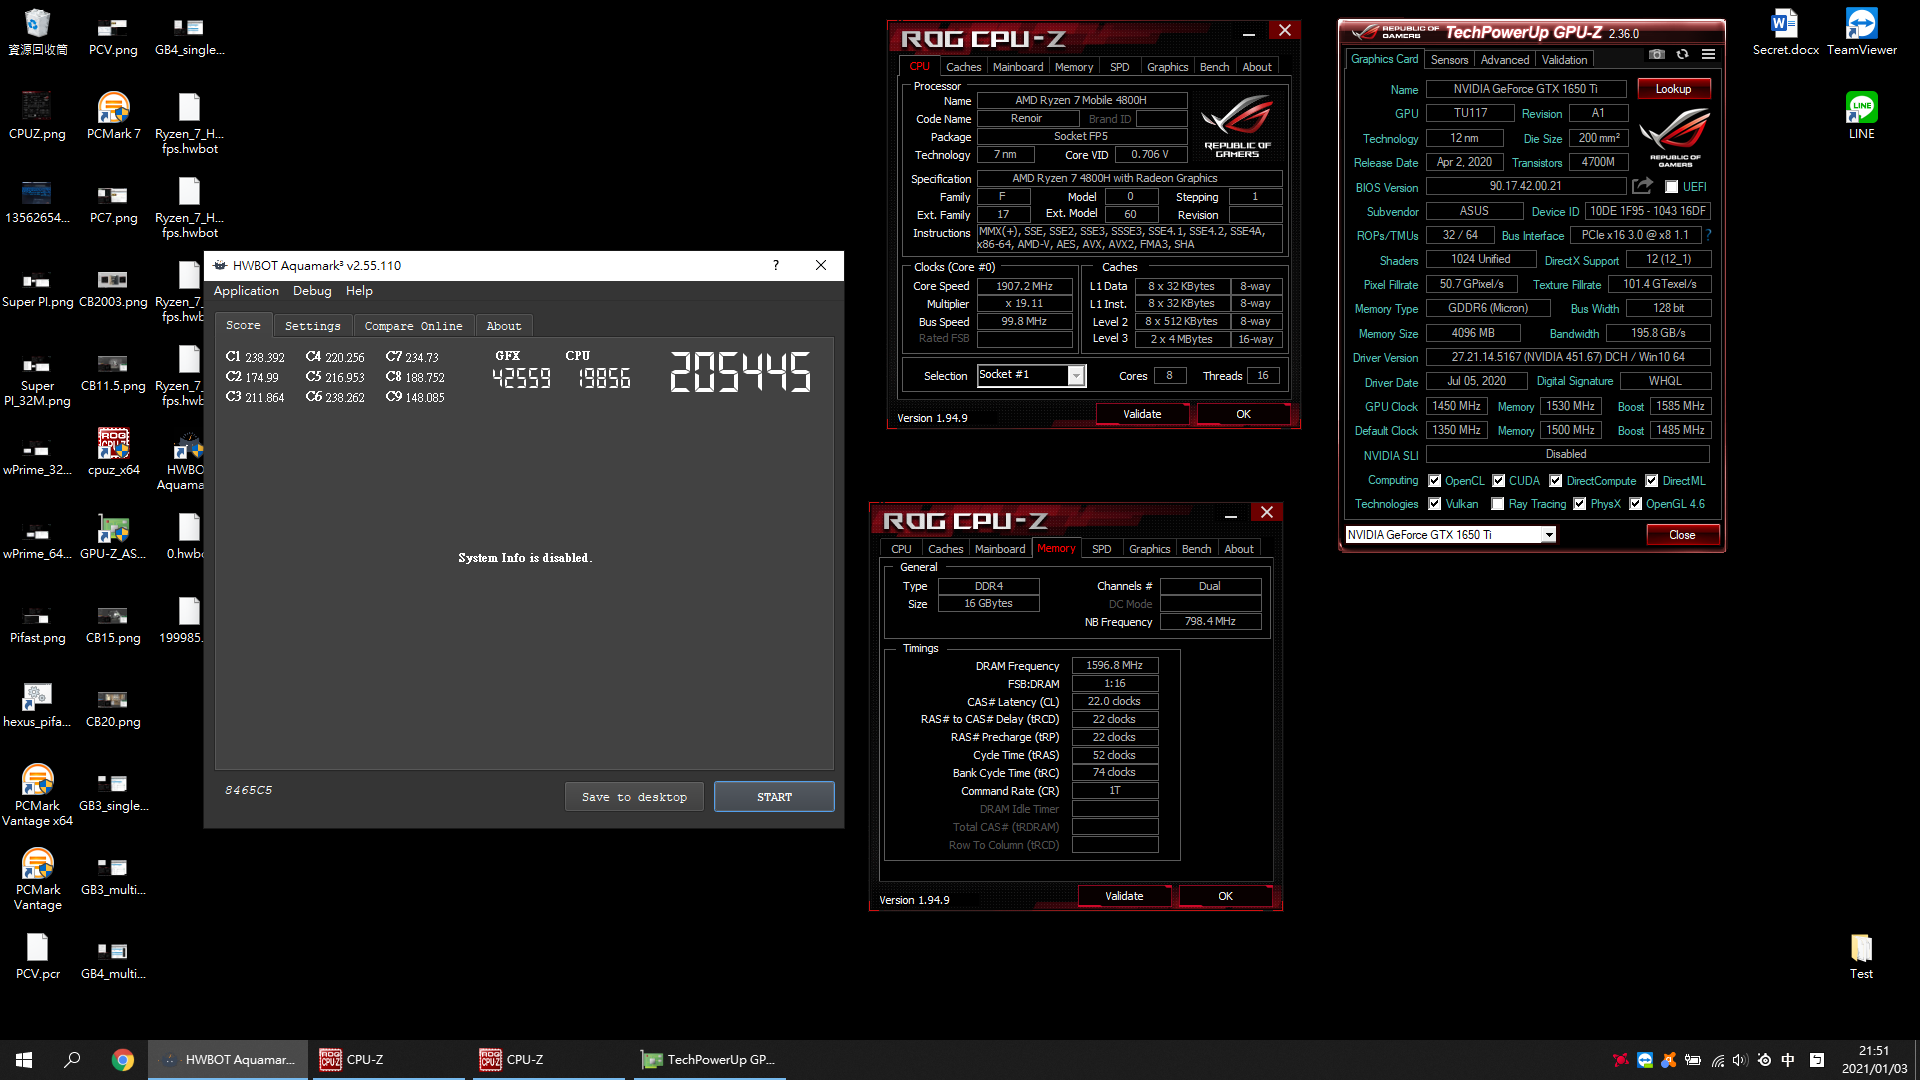Image resolution: width=1920 pixels, height=1080 pixels.
Task: Open the hexus_pifa... desktop icon
Action: click(x=37, y=704)
